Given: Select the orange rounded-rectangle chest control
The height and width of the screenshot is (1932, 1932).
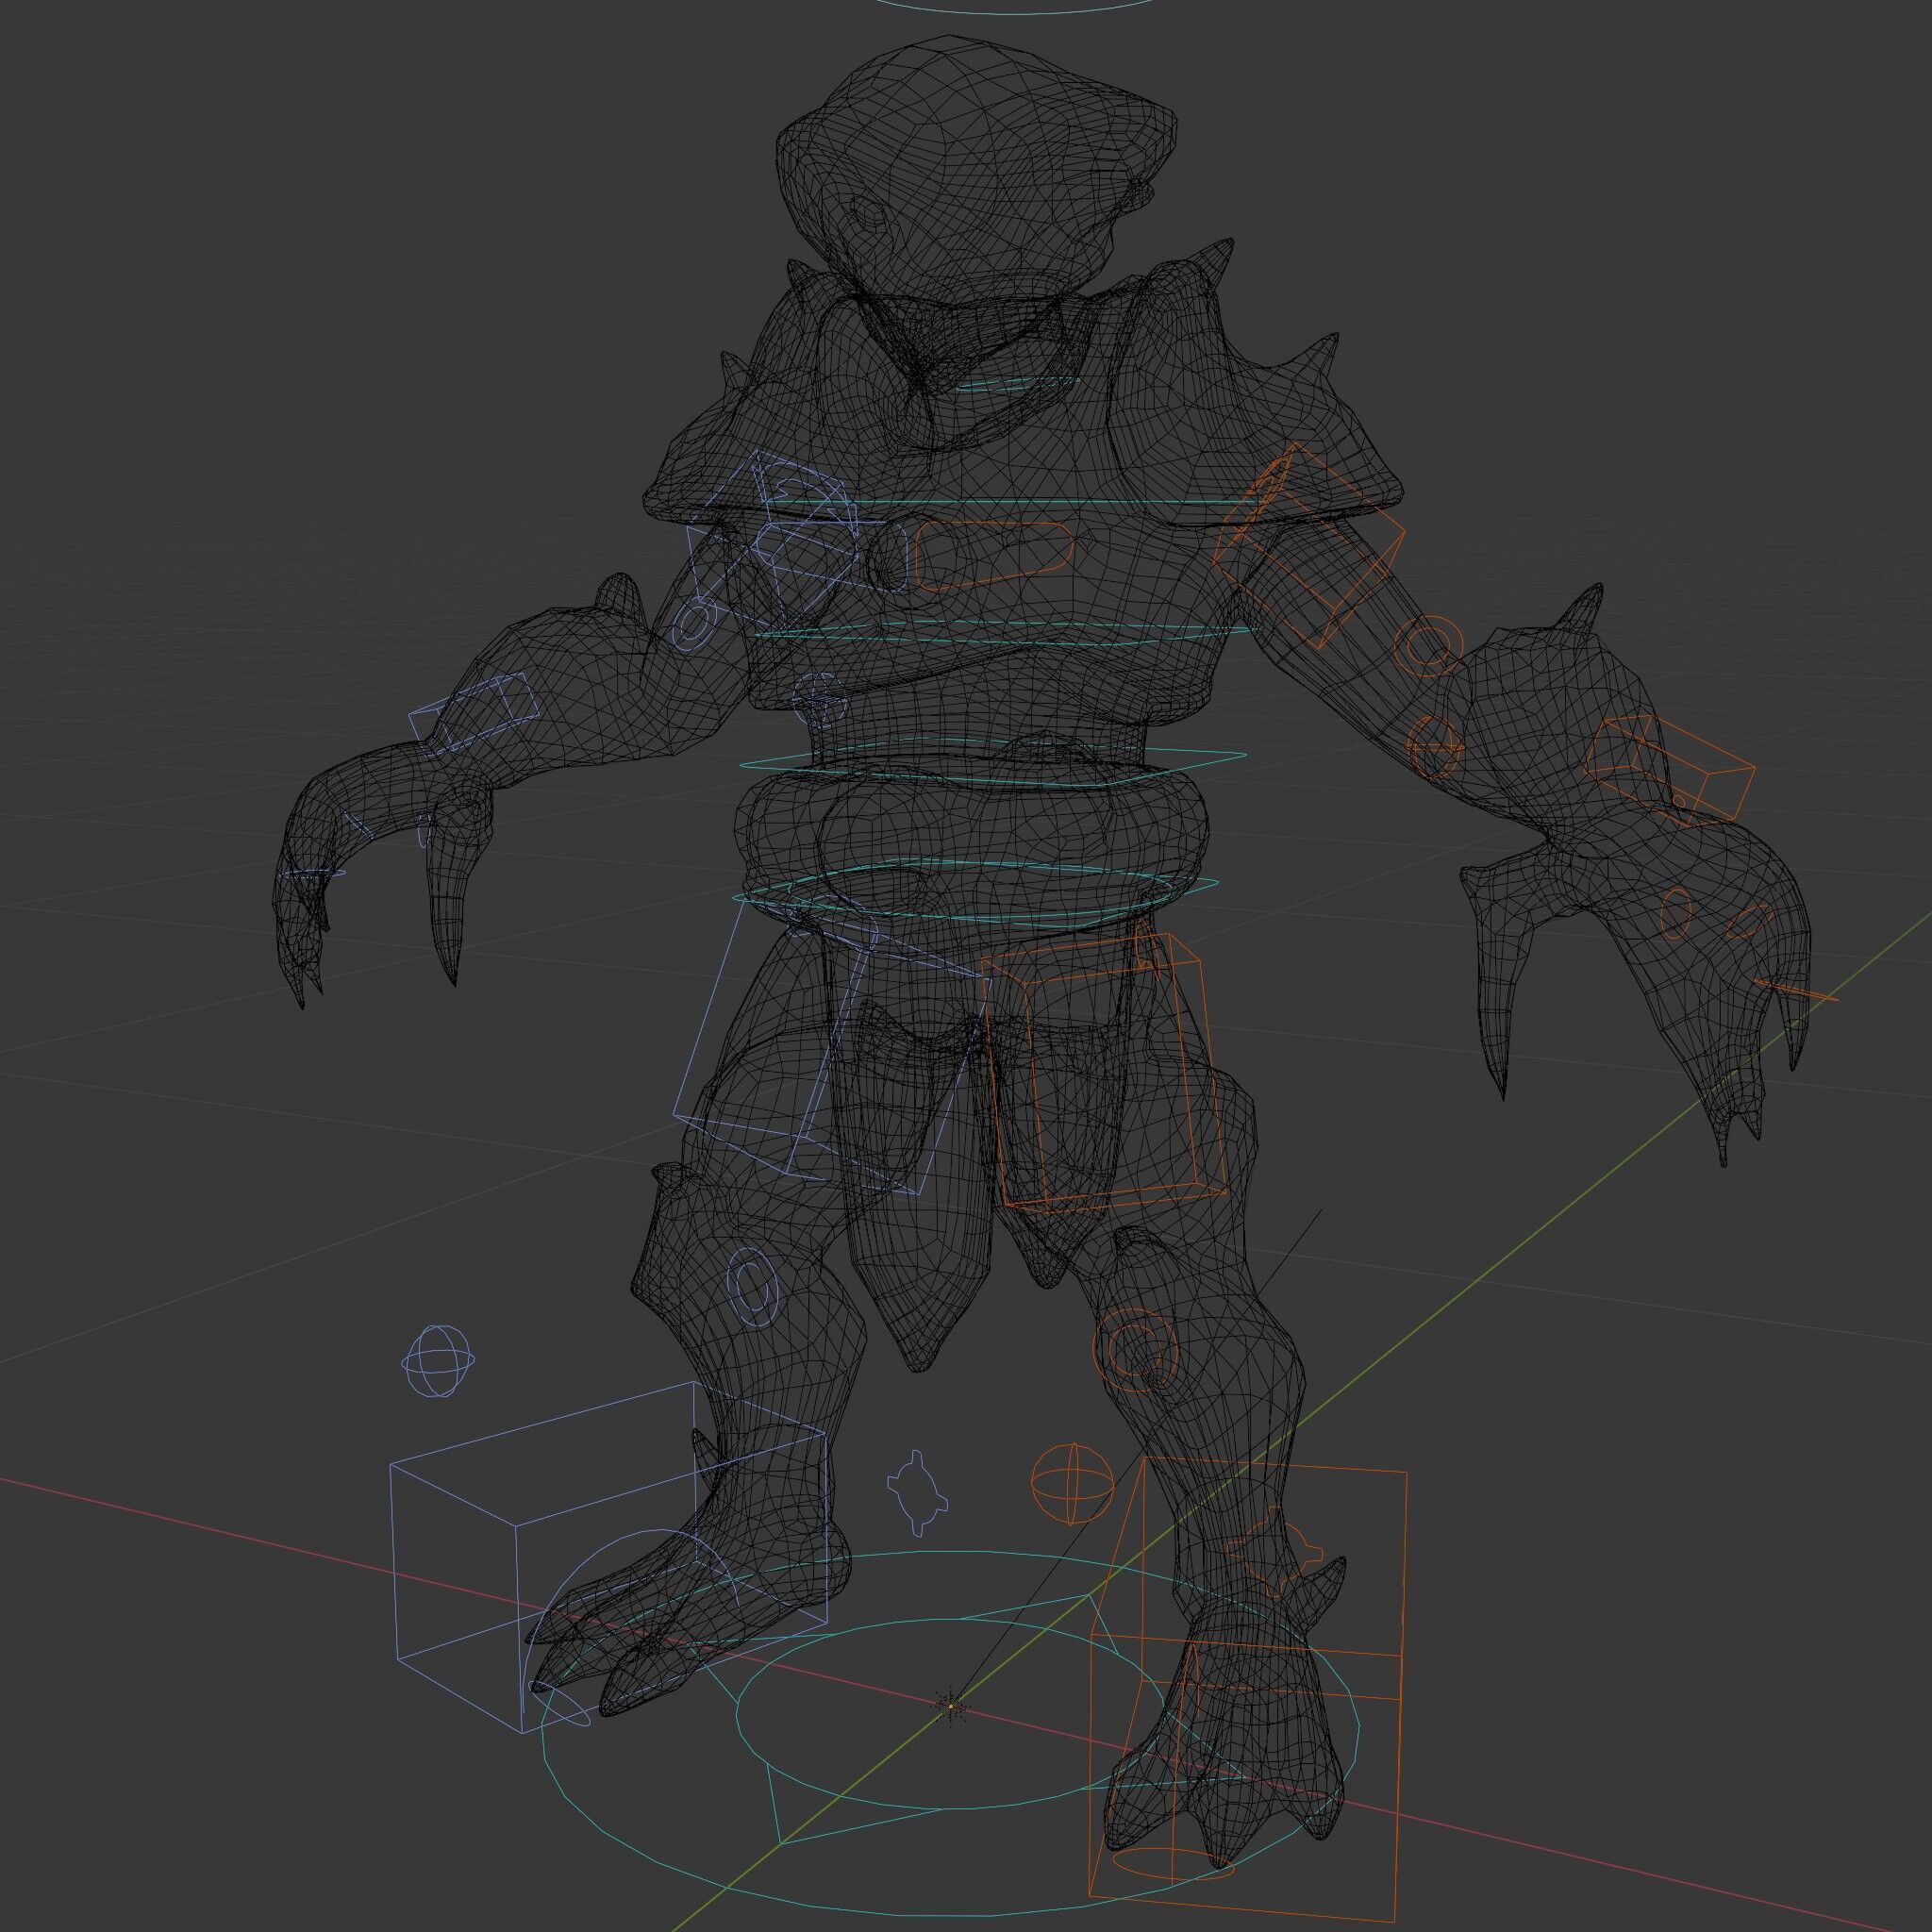Looking at the screenshot, I should (x=993, y=557).
